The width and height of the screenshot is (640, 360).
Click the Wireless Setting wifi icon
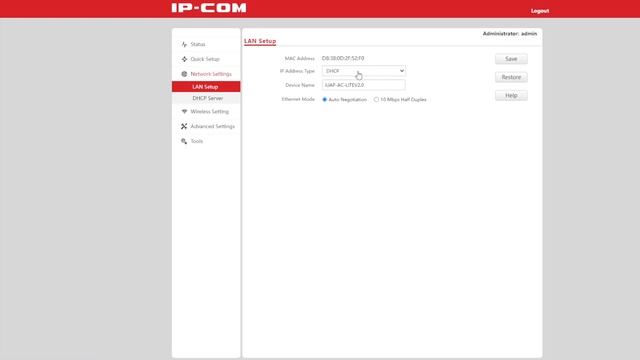point(184,111)
